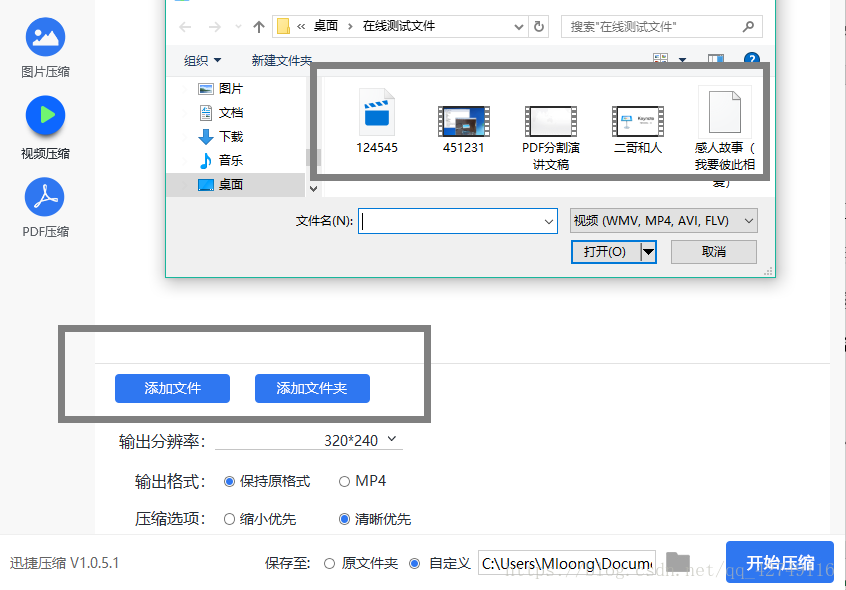Click the navigation tree scroll down arrow
846x590 pixels.
point(313,189)
